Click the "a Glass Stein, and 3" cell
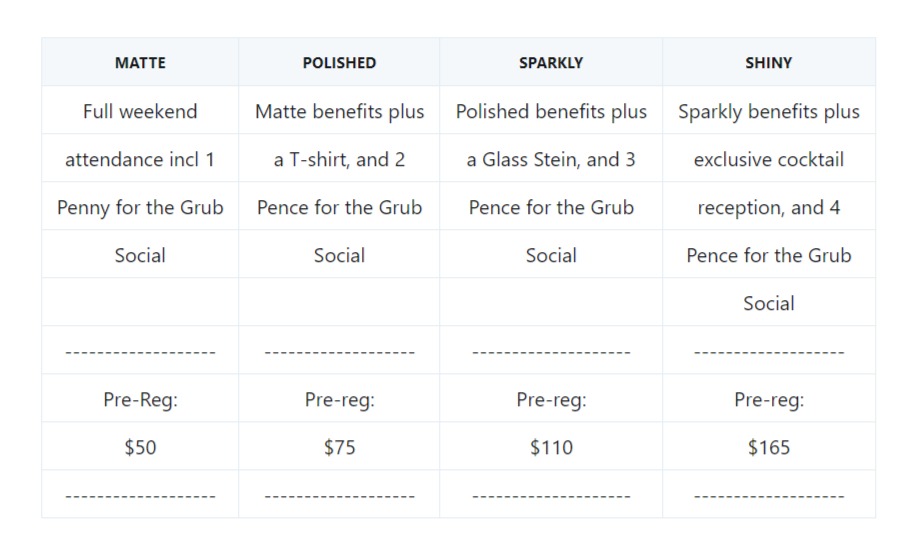The height and width of the screenshot is (546, 916). pos(551,159)
